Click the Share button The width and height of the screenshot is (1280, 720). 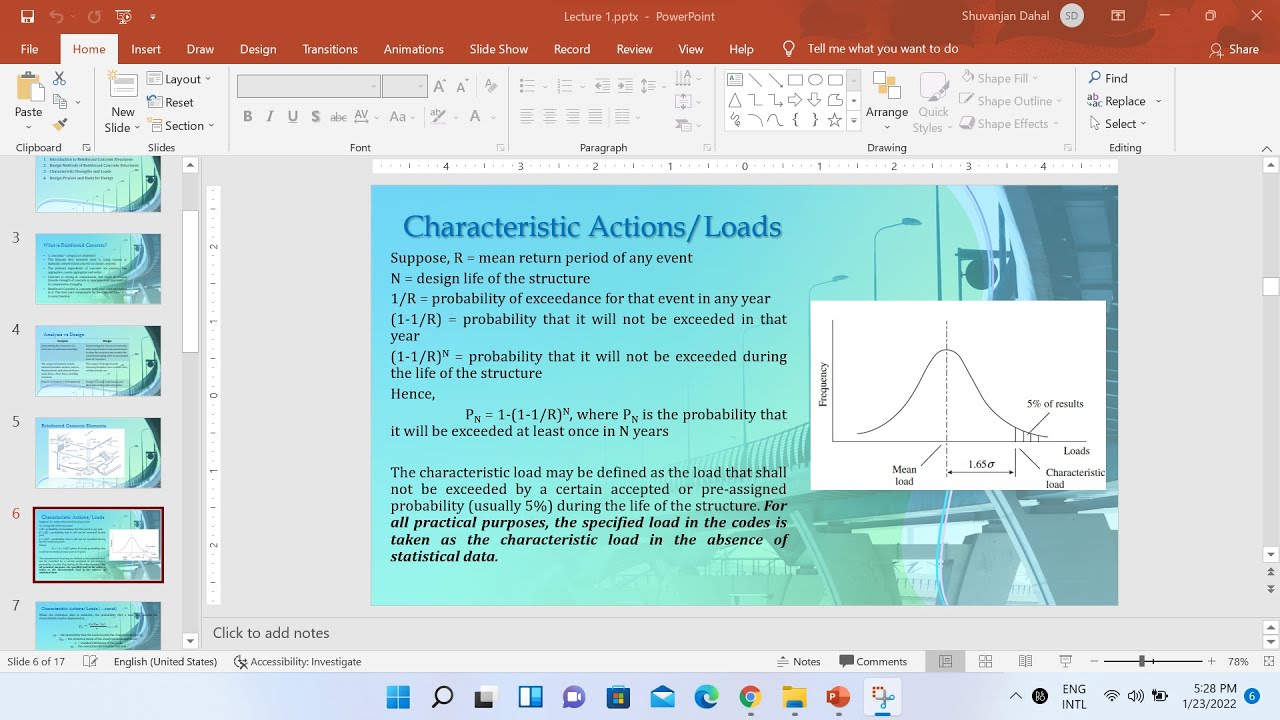point(1234,49)
